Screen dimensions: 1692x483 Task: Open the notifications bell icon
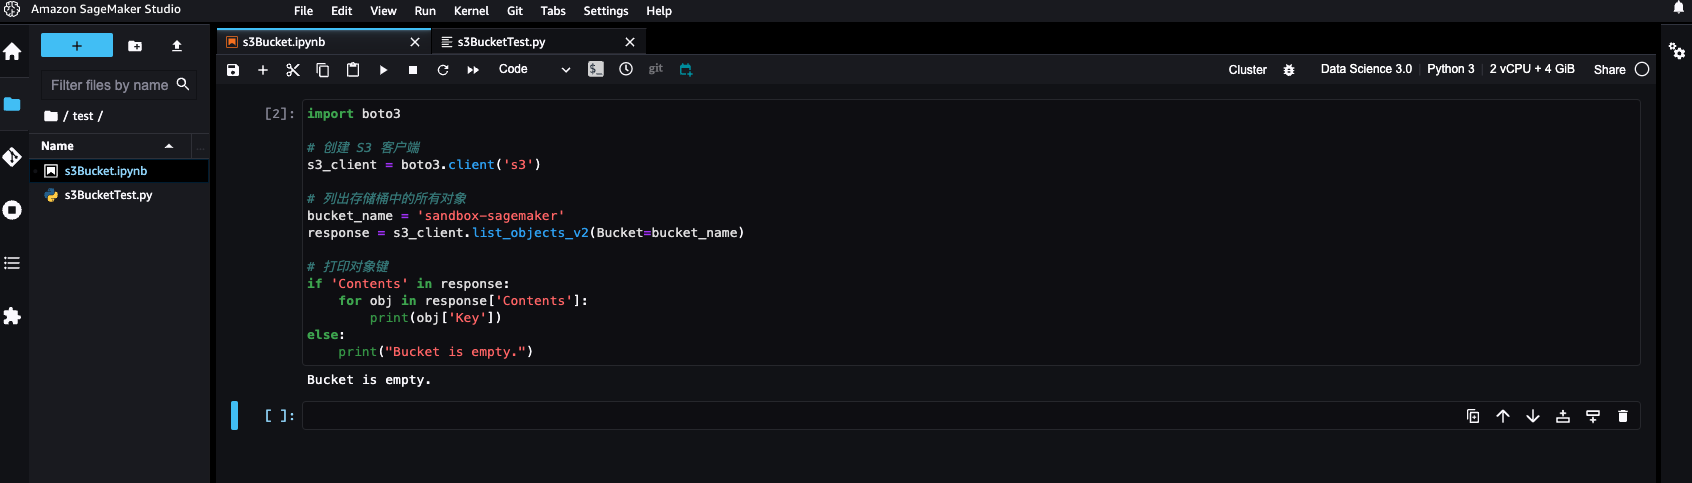[x=1679, y=8]
